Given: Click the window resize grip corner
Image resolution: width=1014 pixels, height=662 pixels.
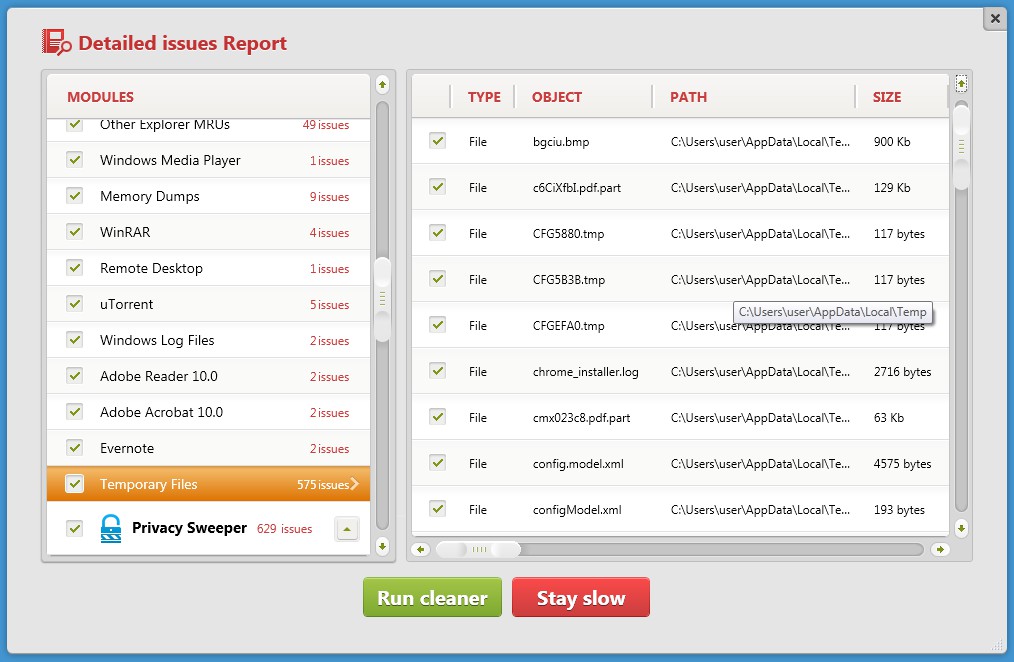Looking at the screenshot, I should tap(997, 643).
